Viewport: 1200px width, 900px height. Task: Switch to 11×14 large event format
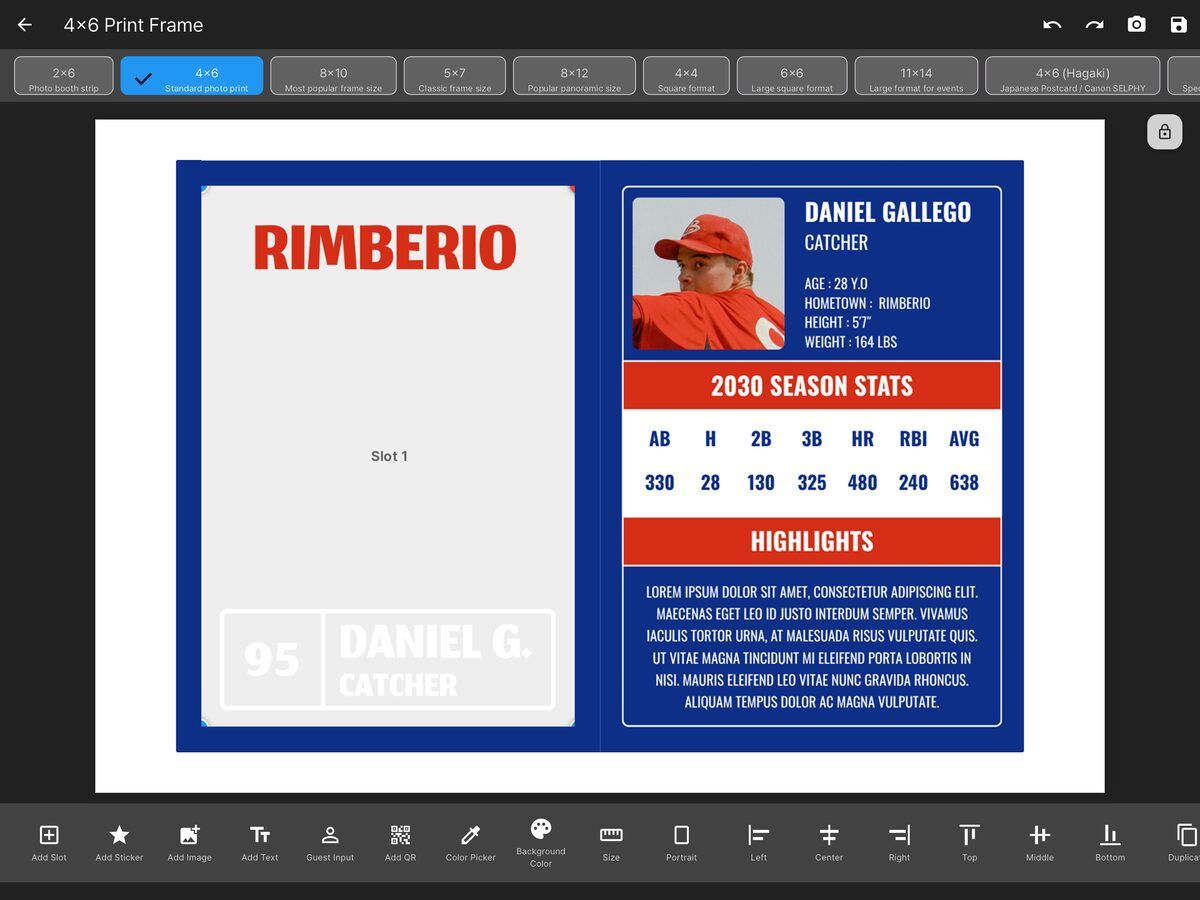coord(916,76)
